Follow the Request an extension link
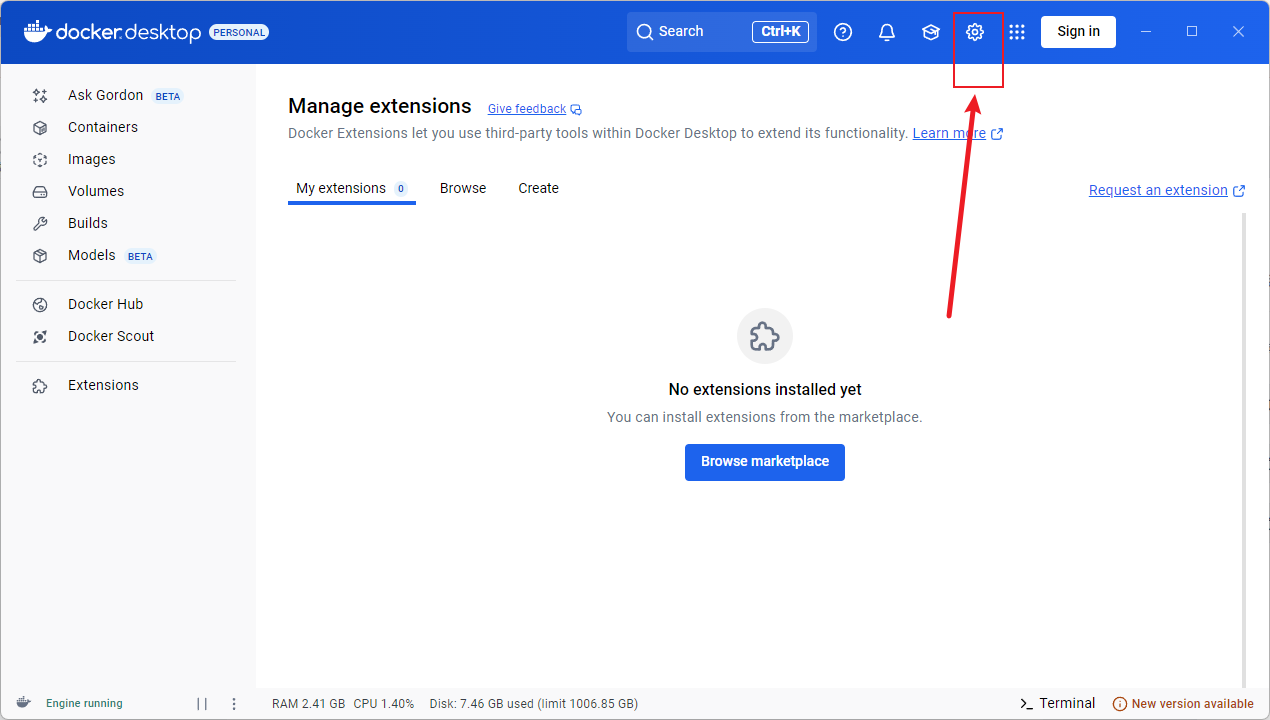Image resolution: width=1270 pixels, height=720 pixels. (x=1158, y=191)
